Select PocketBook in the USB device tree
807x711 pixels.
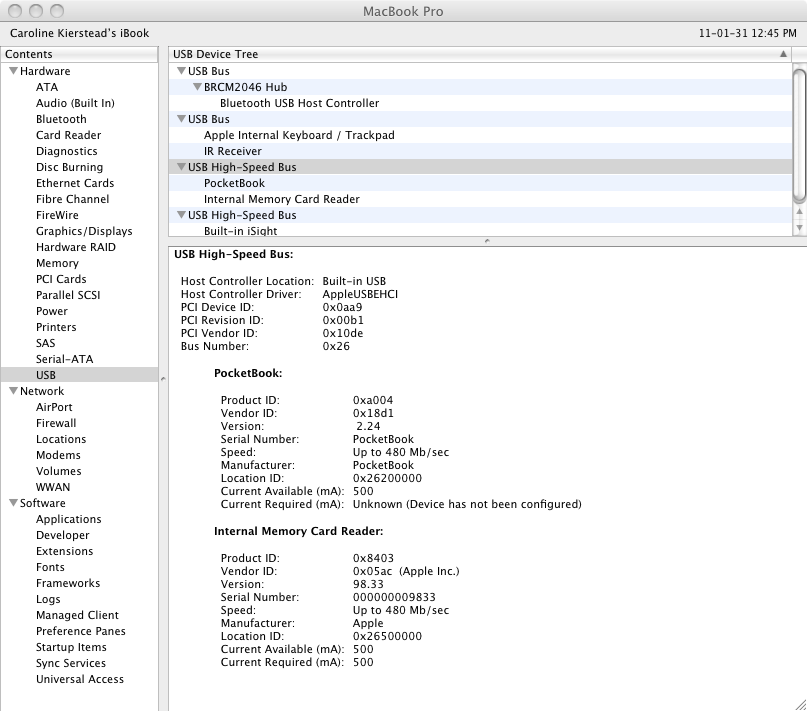234,183
